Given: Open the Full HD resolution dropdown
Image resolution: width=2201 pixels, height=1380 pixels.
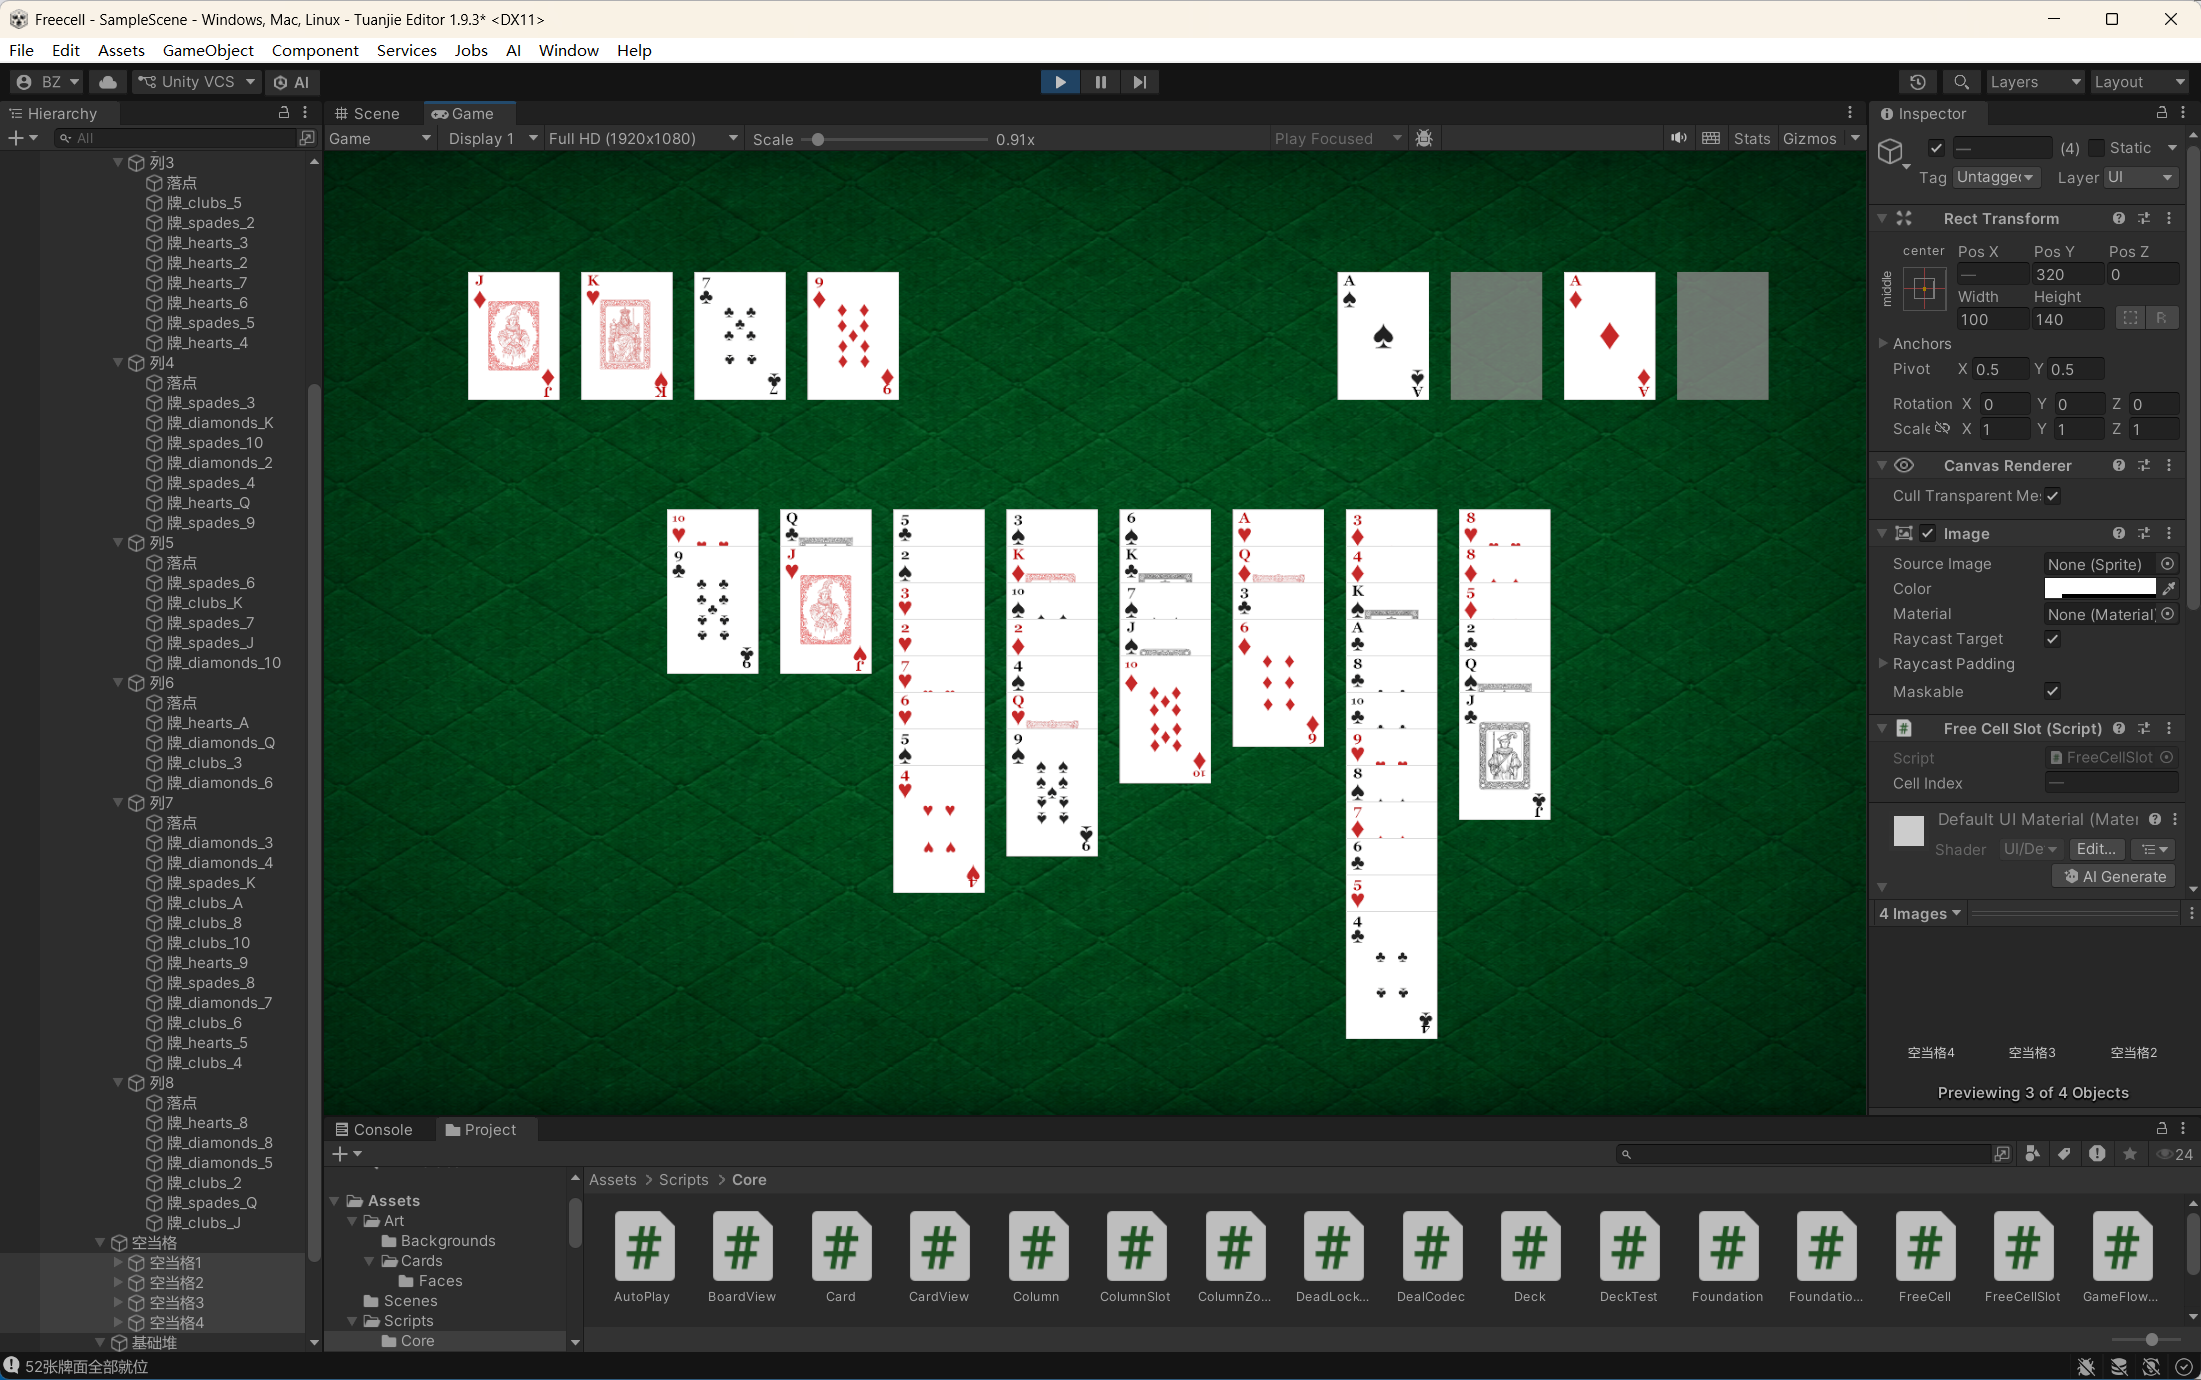Looking at the screenshot, I should pos(643,138).
